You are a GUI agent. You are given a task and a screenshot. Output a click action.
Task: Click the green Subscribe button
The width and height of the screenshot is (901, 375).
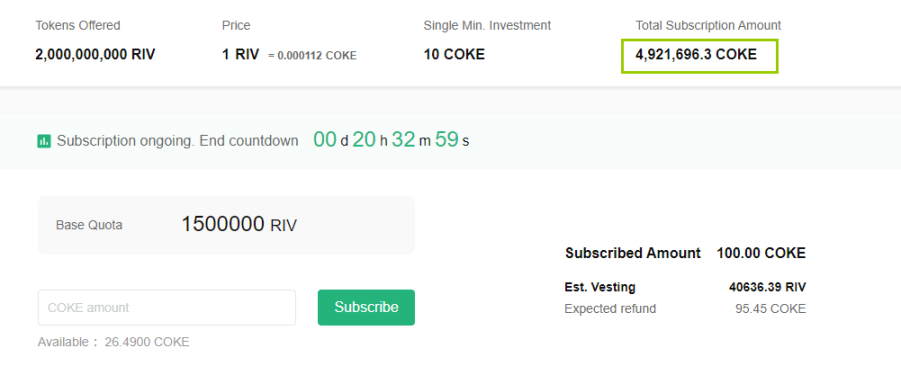click(x=366, y=307)
